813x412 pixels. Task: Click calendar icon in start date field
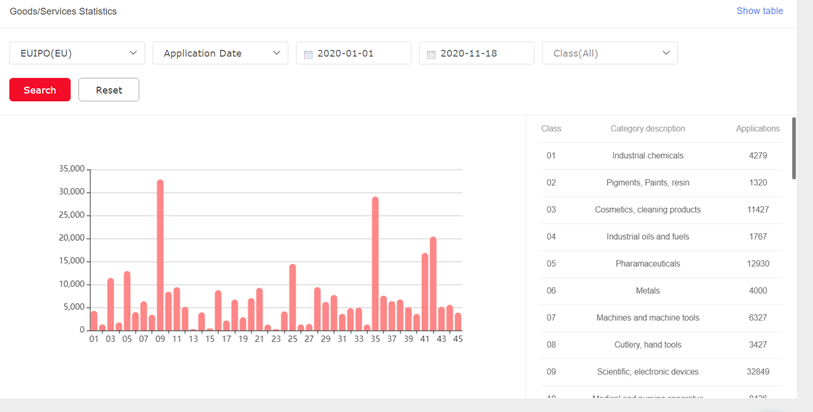[x=308, y=54]
